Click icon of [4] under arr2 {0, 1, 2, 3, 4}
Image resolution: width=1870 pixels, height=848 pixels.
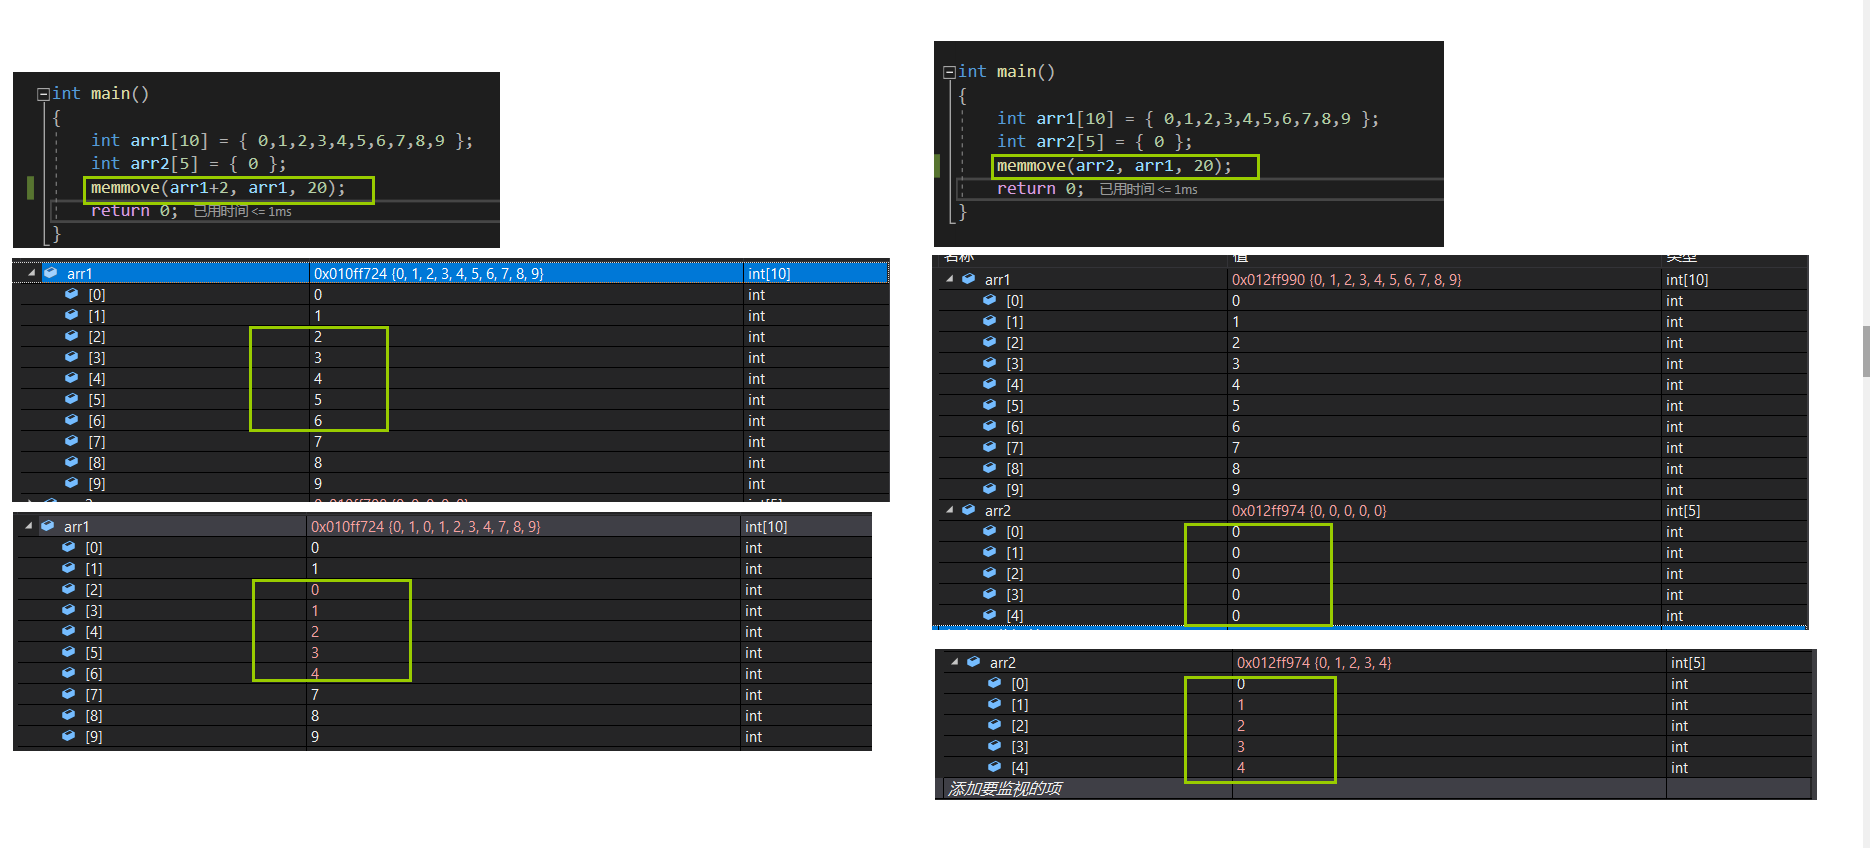(x=994, y=767)
